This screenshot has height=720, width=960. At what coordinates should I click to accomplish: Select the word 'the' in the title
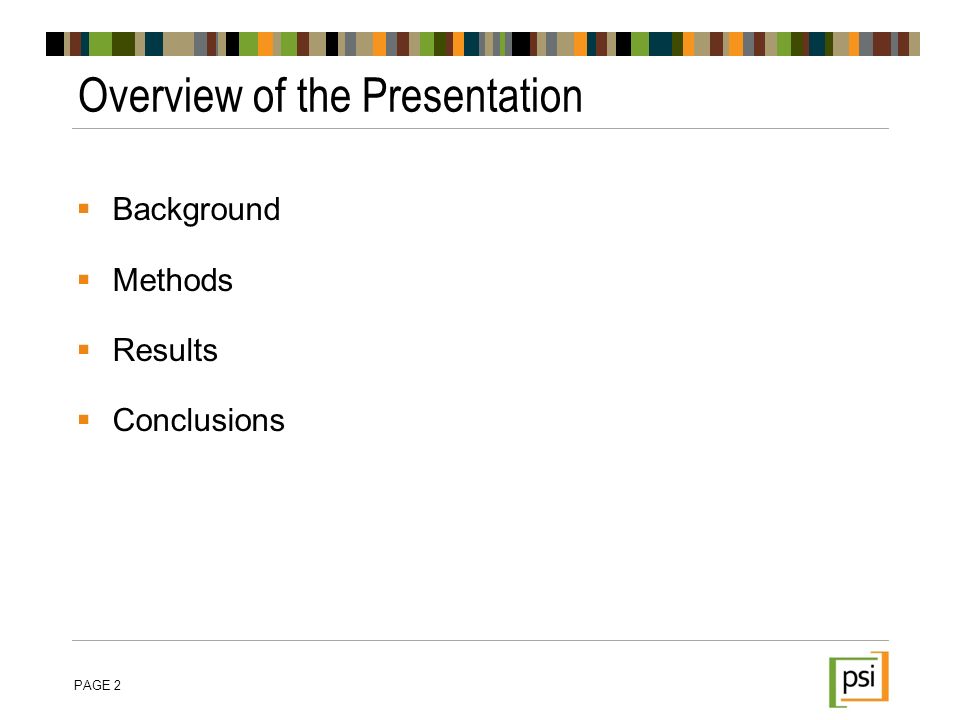pyautogui.click(x=324, y=96)
